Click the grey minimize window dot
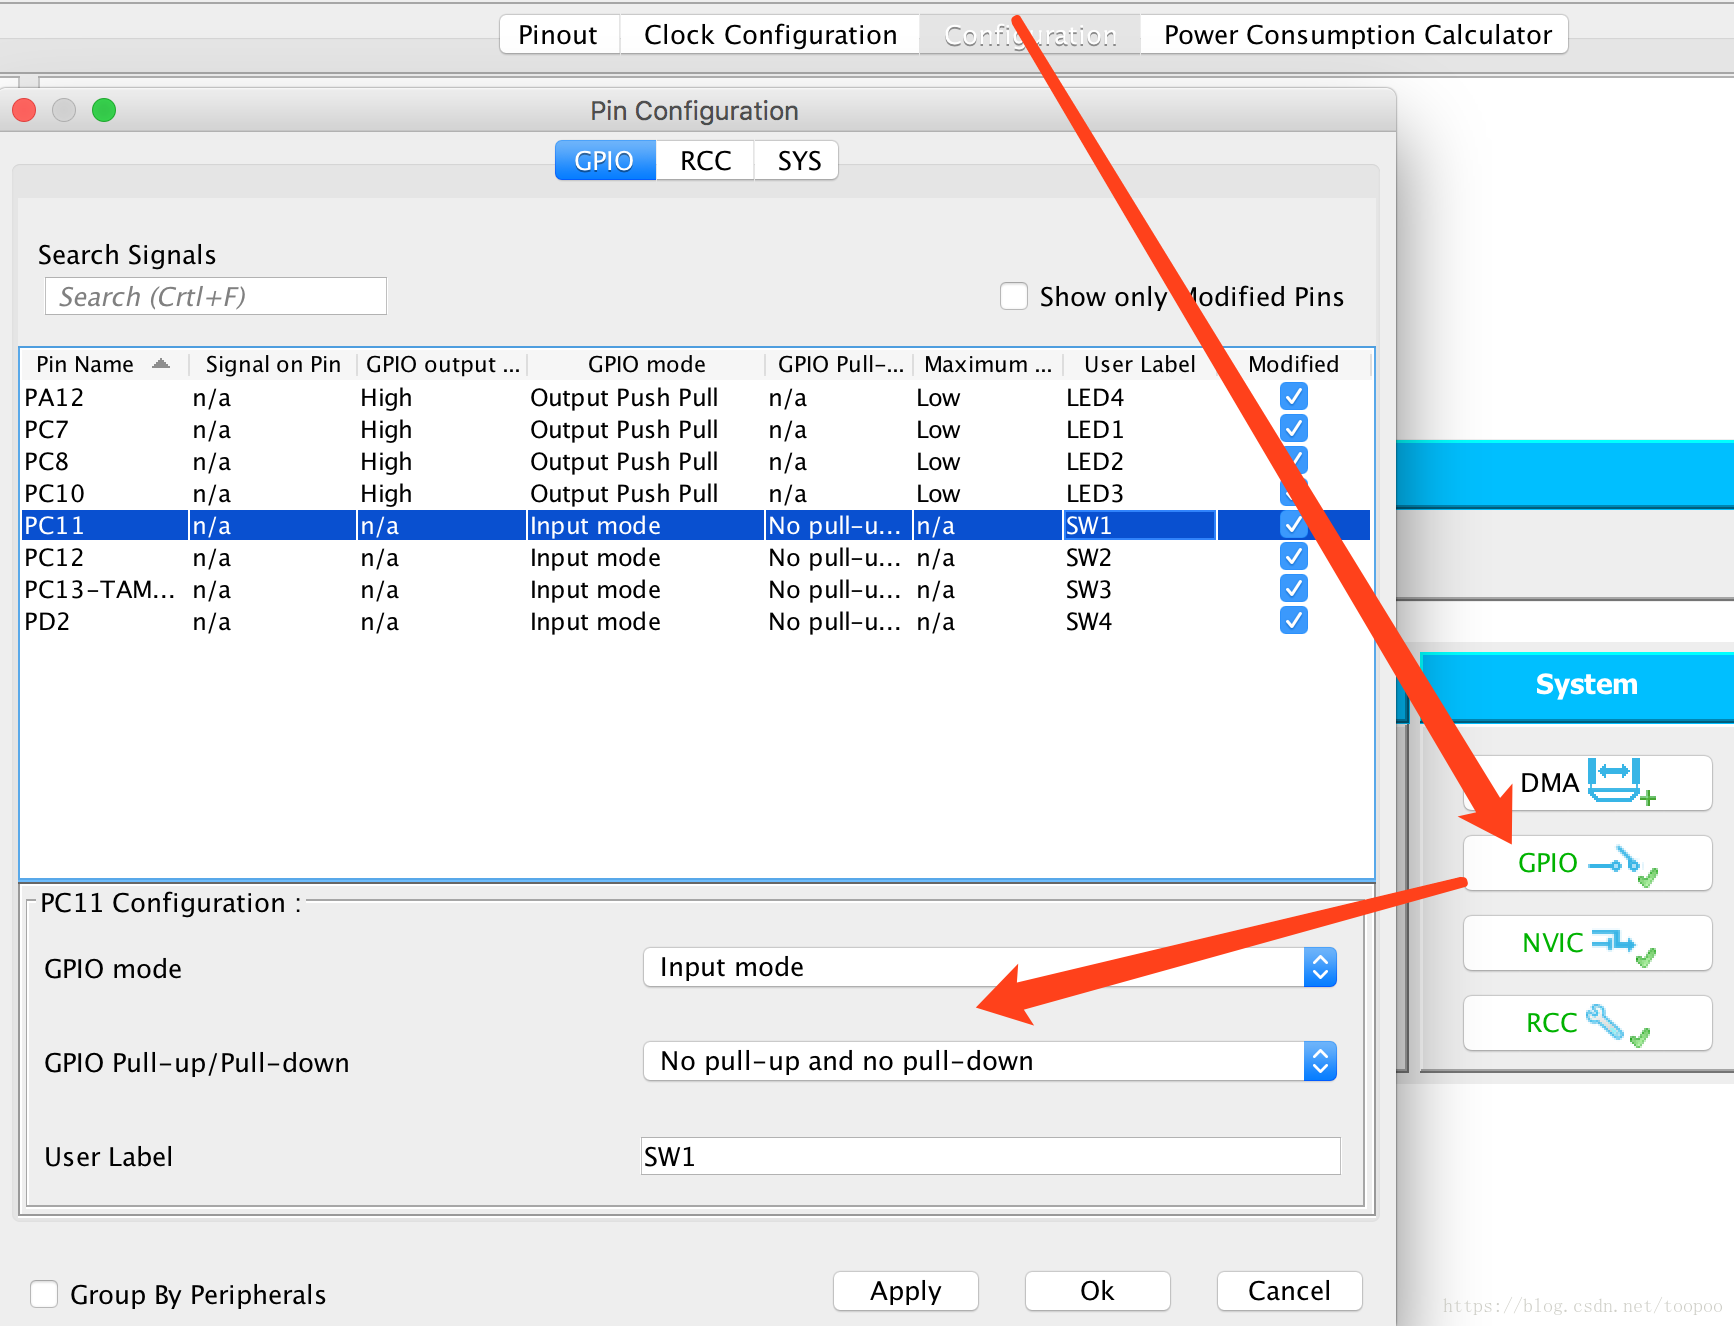 [x=64, y=110]
